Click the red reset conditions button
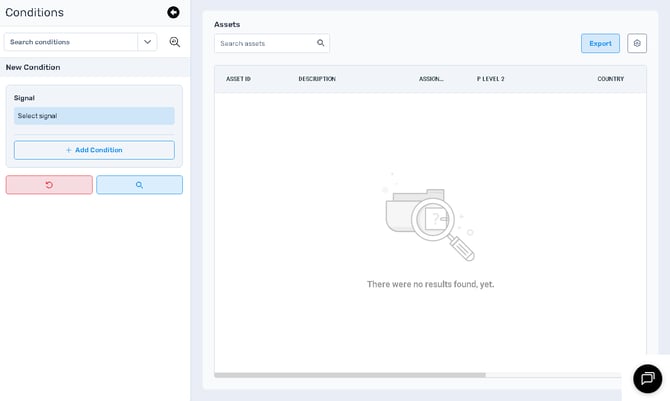 click(x=49, y=185)
